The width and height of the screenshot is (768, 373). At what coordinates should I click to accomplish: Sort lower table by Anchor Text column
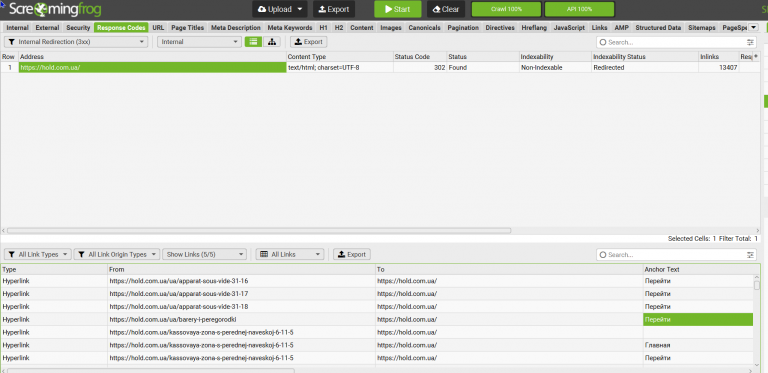(697, 270)
